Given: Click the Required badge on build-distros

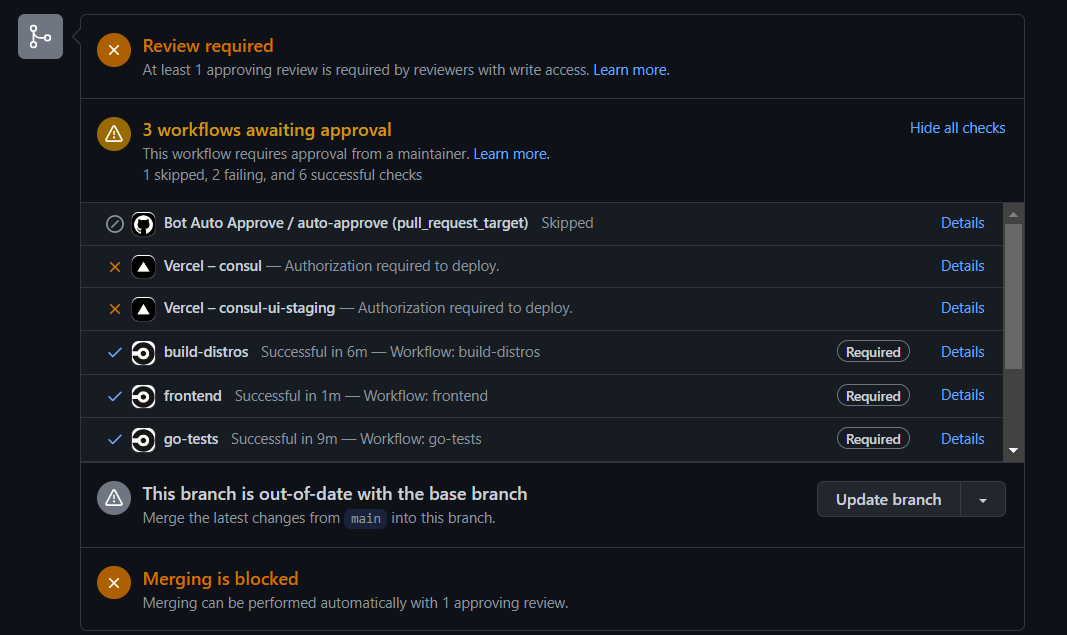Looking at the screenshot, I should [x=873, y=352].
